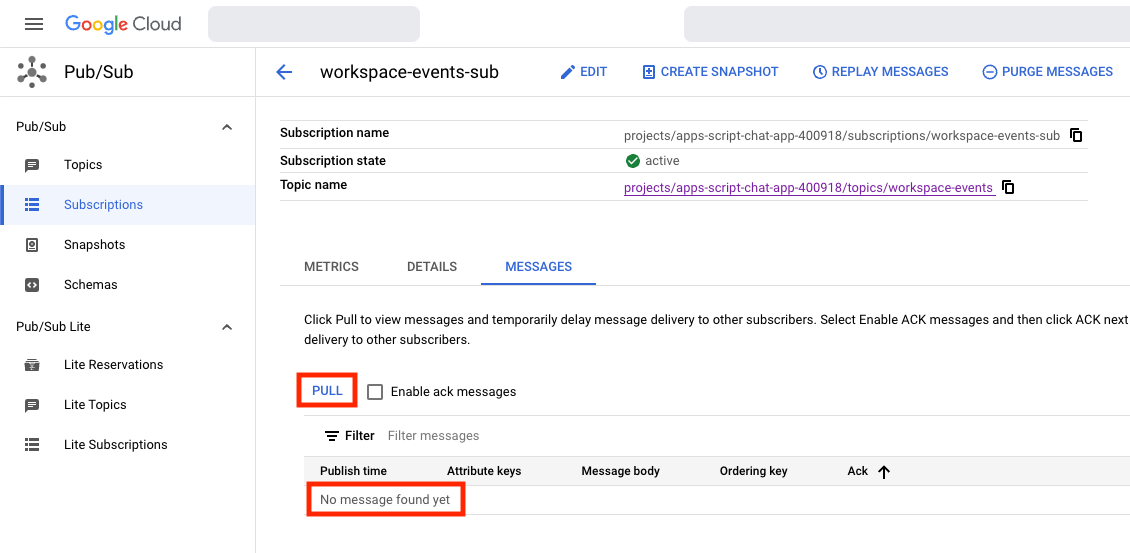
Task: Copy the topic name to clipboard
Action: click(x=1008, y=187)
